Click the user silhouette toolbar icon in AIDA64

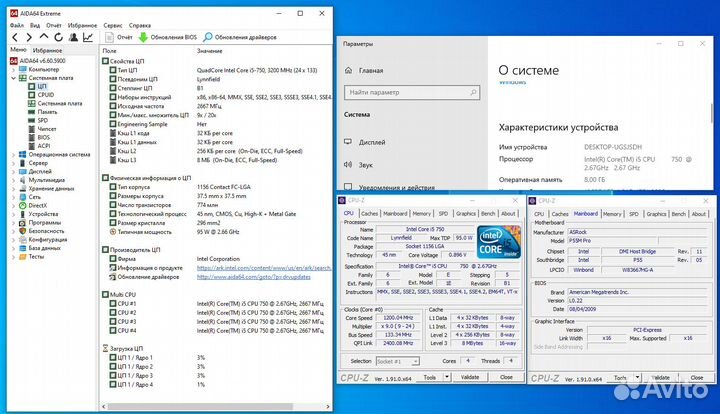point(73,37)
